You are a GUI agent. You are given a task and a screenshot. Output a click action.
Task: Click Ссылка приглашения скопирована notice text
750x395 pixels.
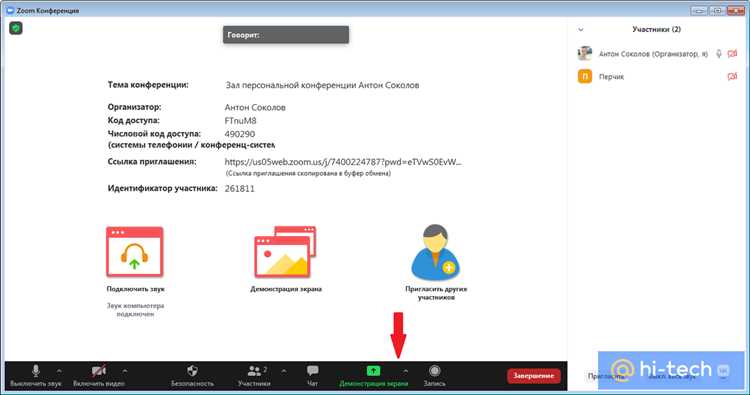coord(308,174)
